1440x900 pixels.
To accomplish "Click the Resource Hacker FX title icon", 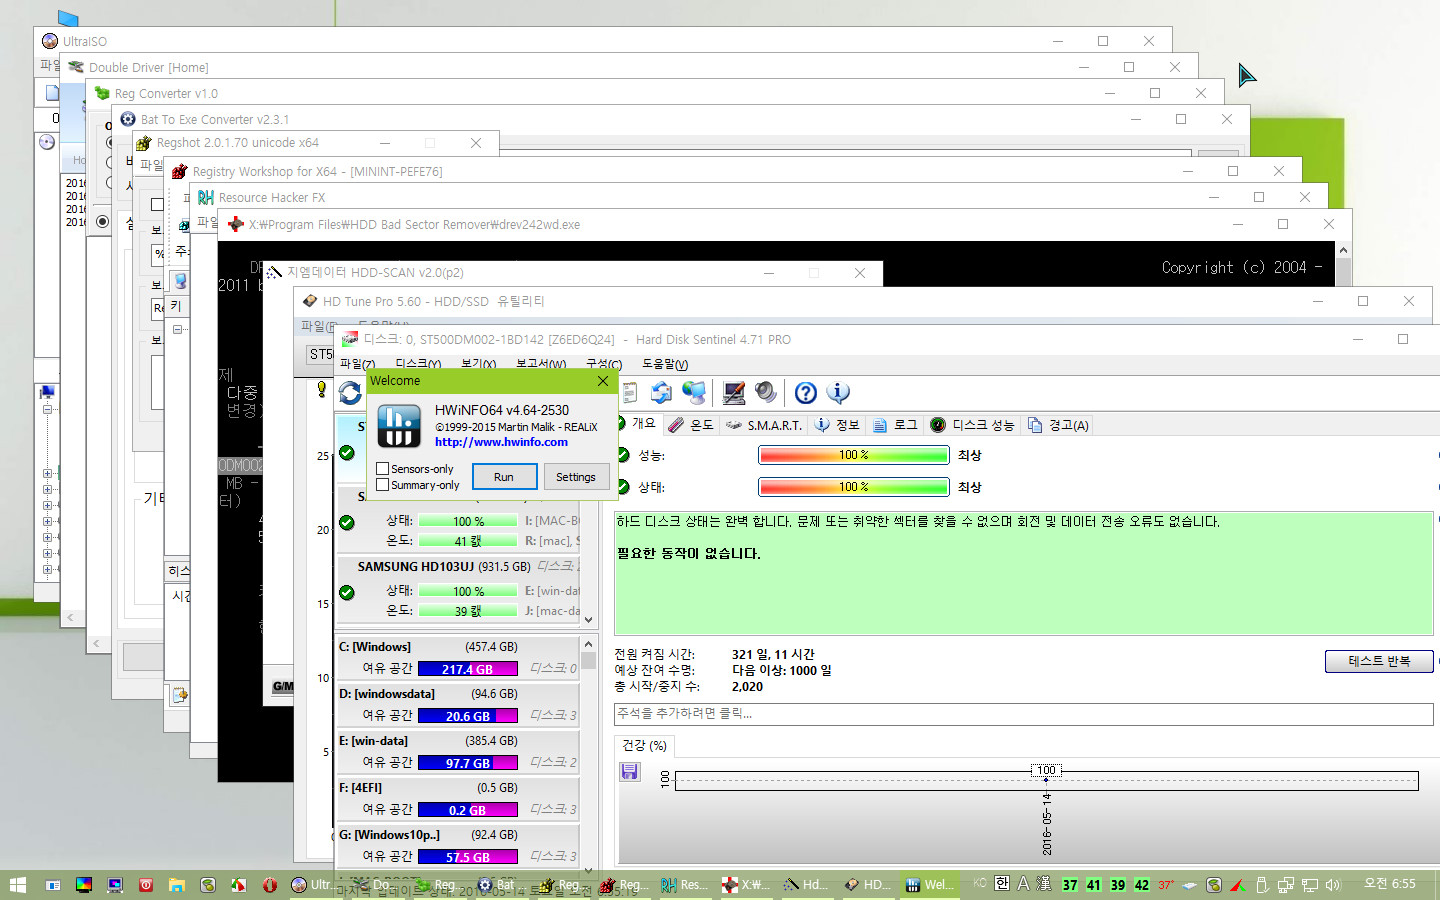I will click(206, 198).
